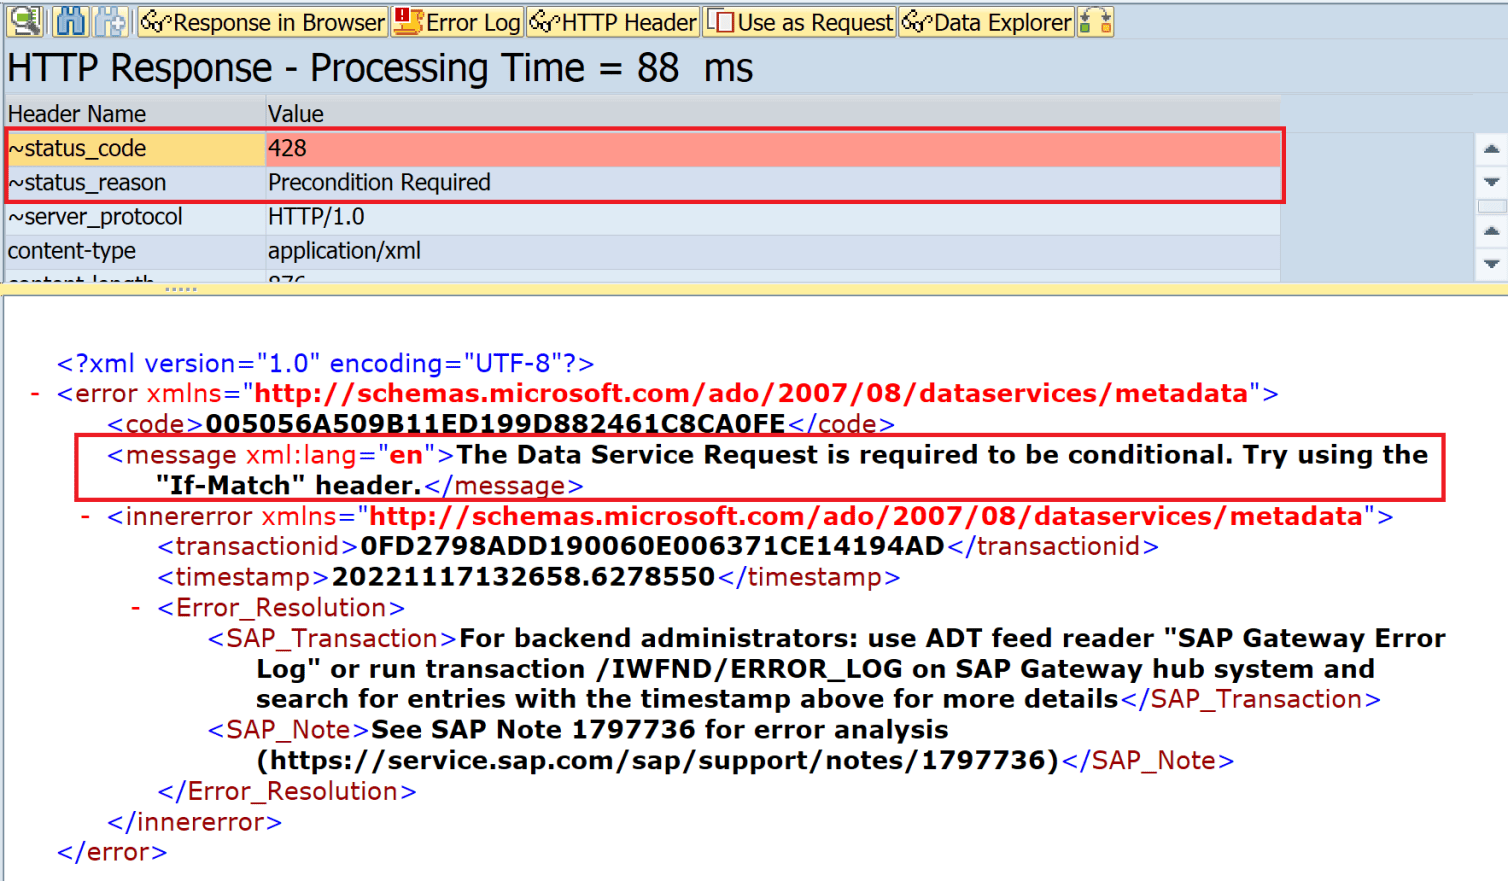Viewport: 1508px width, 881px height.
Task: Select the Precondition Required value
Action: pyautogui.click(x=773, y=183)
